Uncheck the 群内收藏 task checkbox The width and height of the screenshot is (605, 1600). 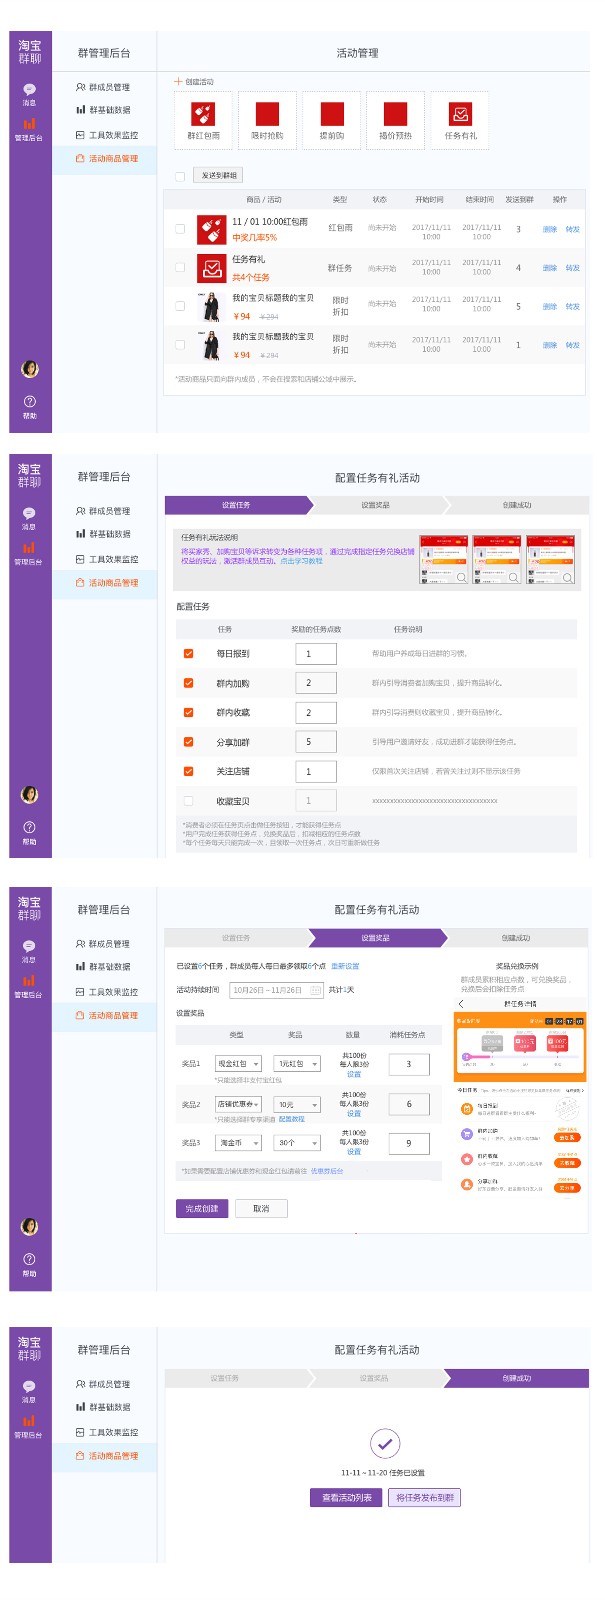point(188,713)
